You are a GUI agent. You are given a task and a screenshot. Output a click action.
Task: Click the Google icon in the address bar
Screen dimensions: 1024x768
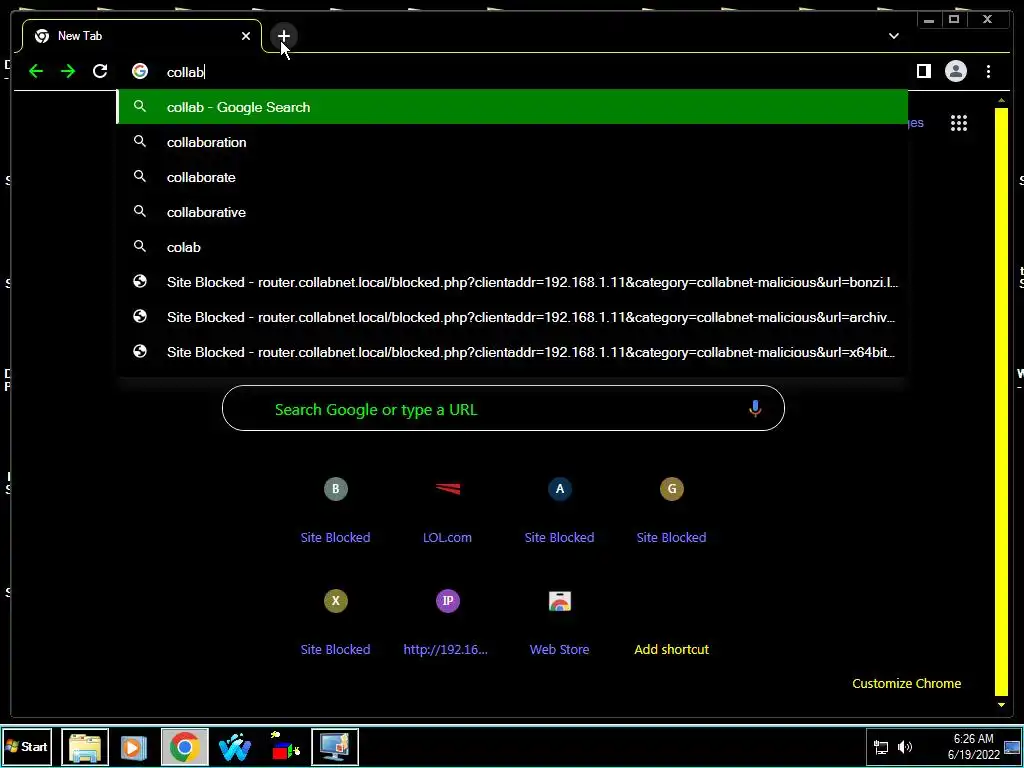coord(140,71)
